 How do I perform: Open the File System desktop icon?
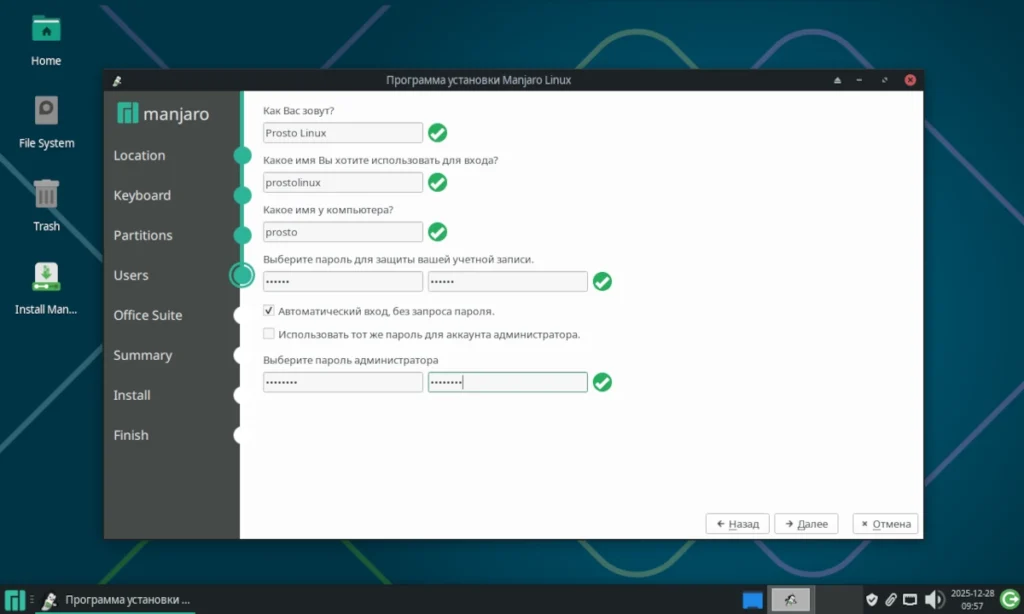[x=46, y=111]
